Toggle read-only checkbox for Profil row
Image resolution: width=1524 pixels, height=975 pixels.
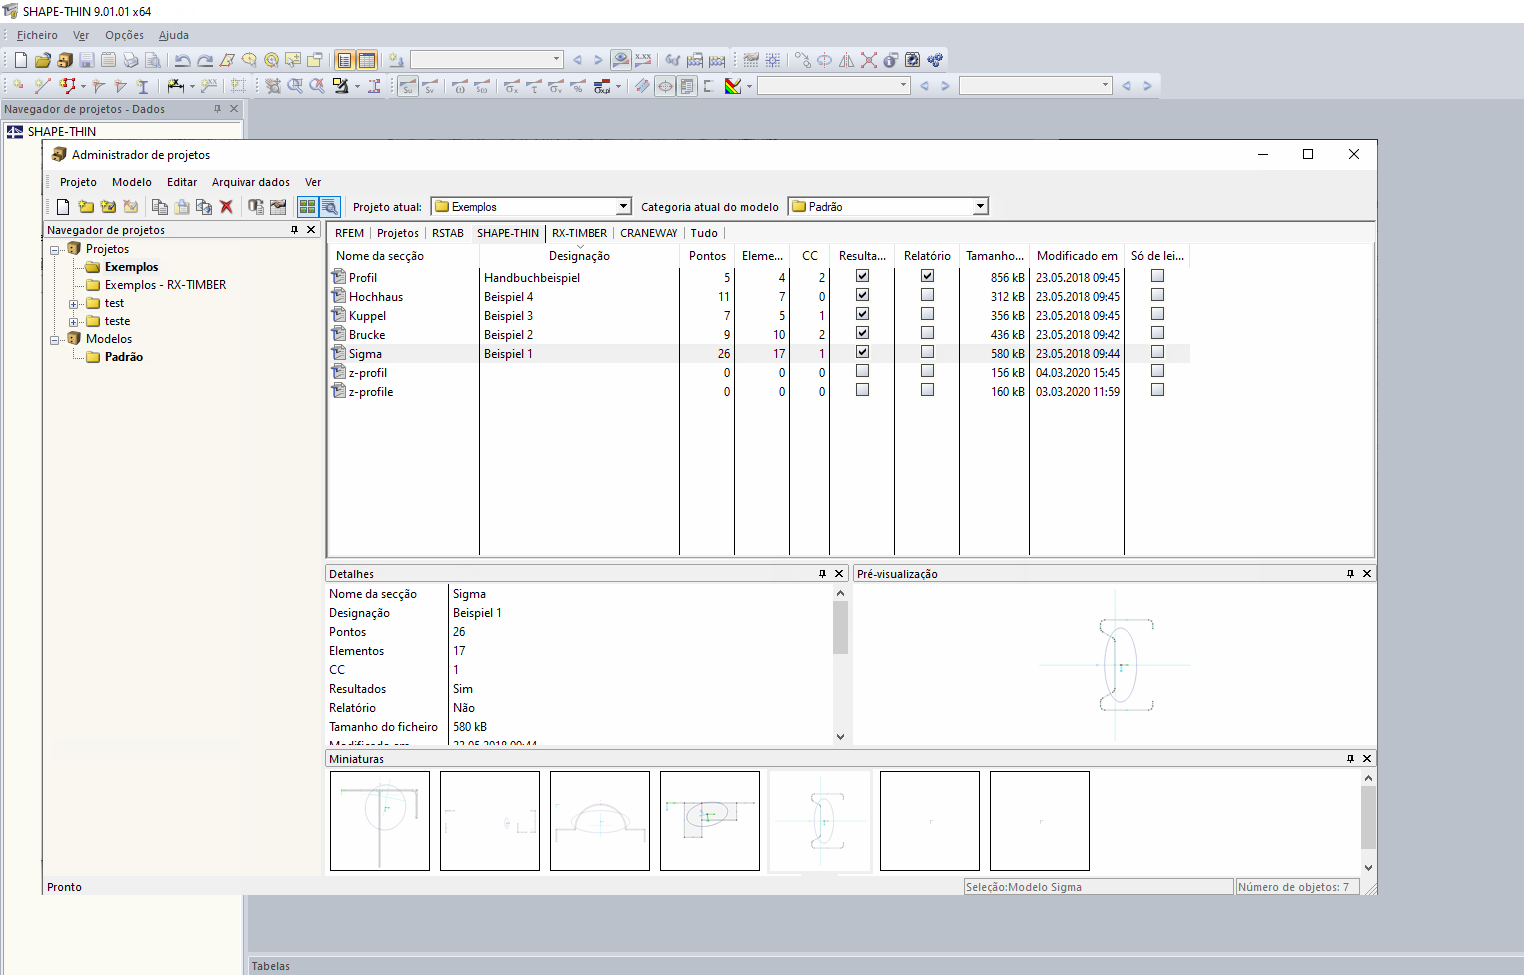pyautogui.click(x=1157, y=276)
